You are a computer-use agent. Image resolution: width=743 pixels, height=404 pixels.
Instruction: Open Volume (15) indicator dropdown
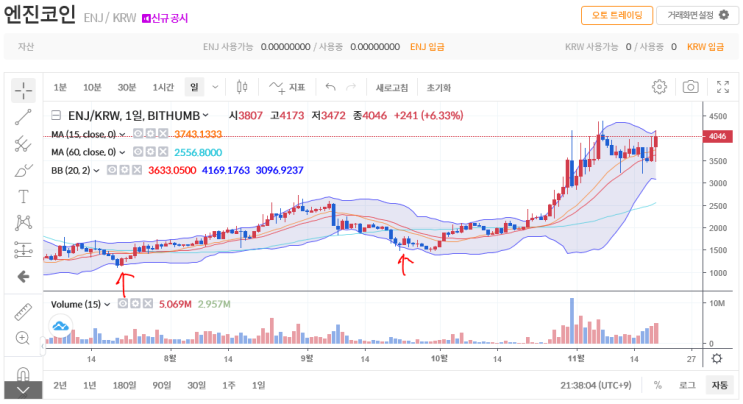click(107, 304)
